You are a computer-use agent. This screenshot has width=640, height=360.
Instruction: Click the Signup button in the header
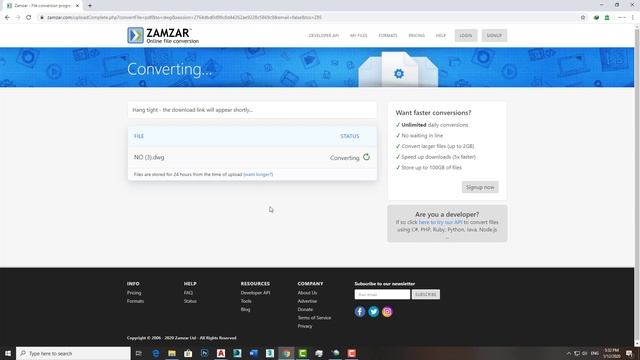(494, 36)
